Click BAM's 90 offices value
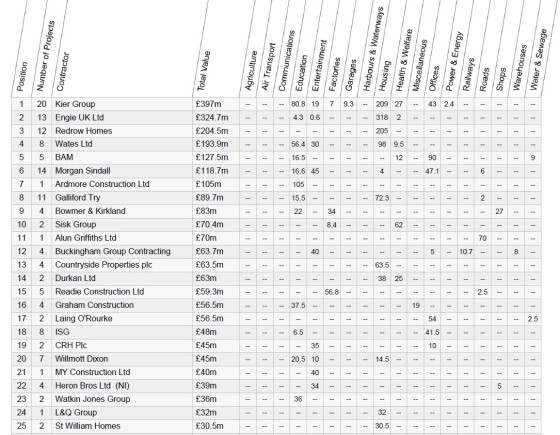 432,158
